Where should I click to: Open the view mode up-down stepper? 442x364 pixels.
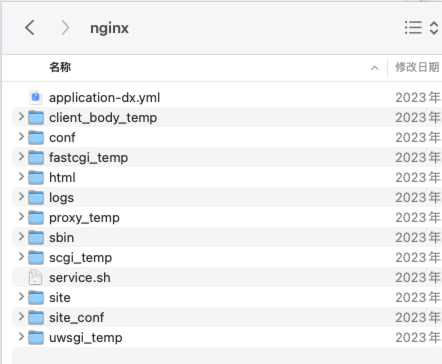(x=434, y=28)
